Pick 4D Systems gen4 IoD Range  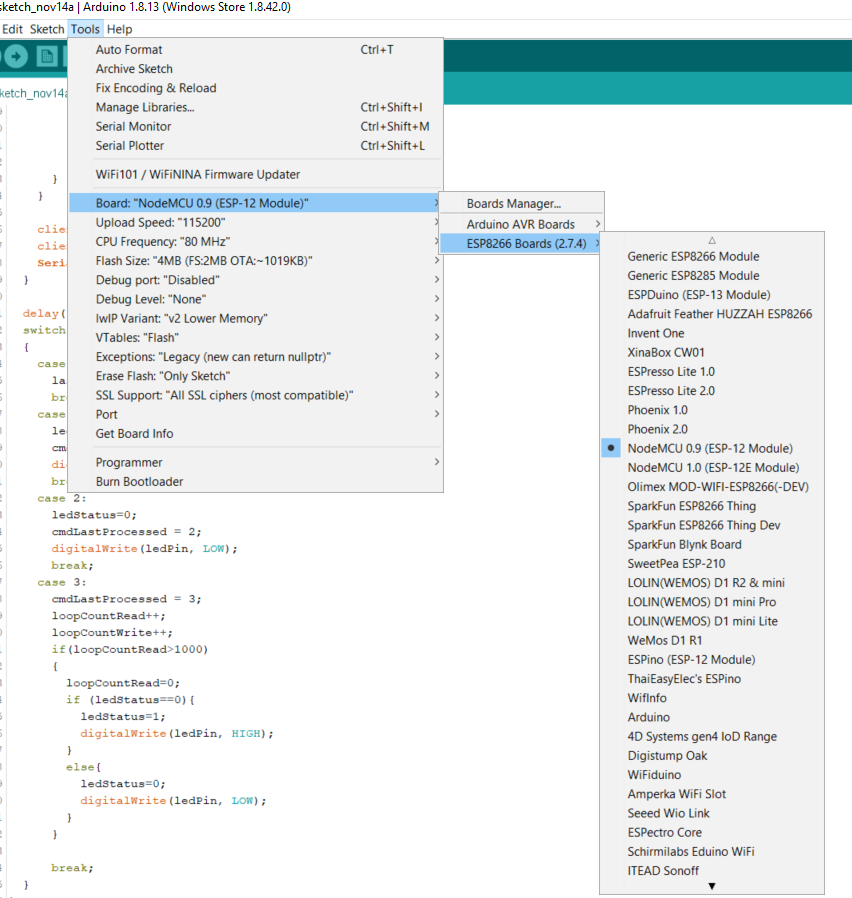pos(712,736)
